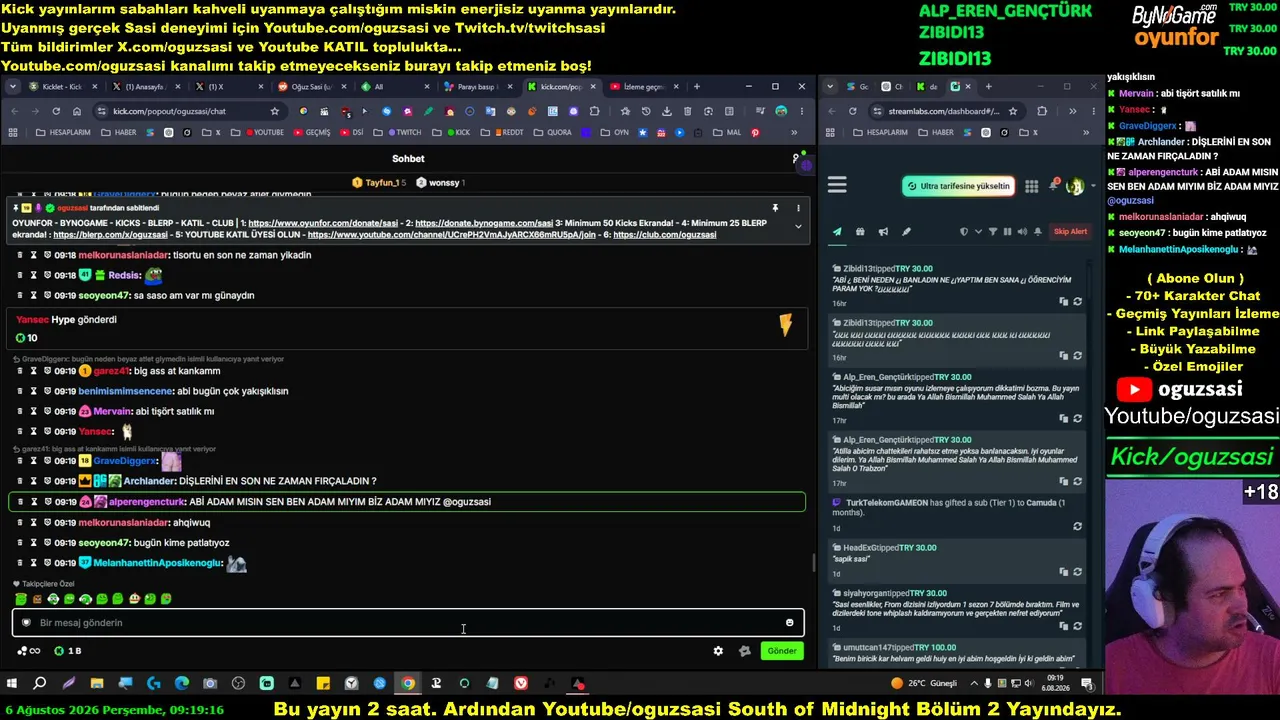Click username alperengencturk in chat

(147, 502)
